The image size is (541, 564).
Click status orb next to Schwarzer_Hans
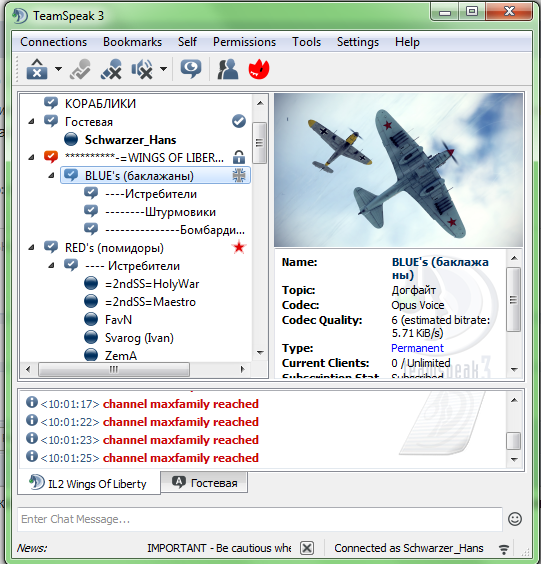pyautogui.click(x=71, y=139)
